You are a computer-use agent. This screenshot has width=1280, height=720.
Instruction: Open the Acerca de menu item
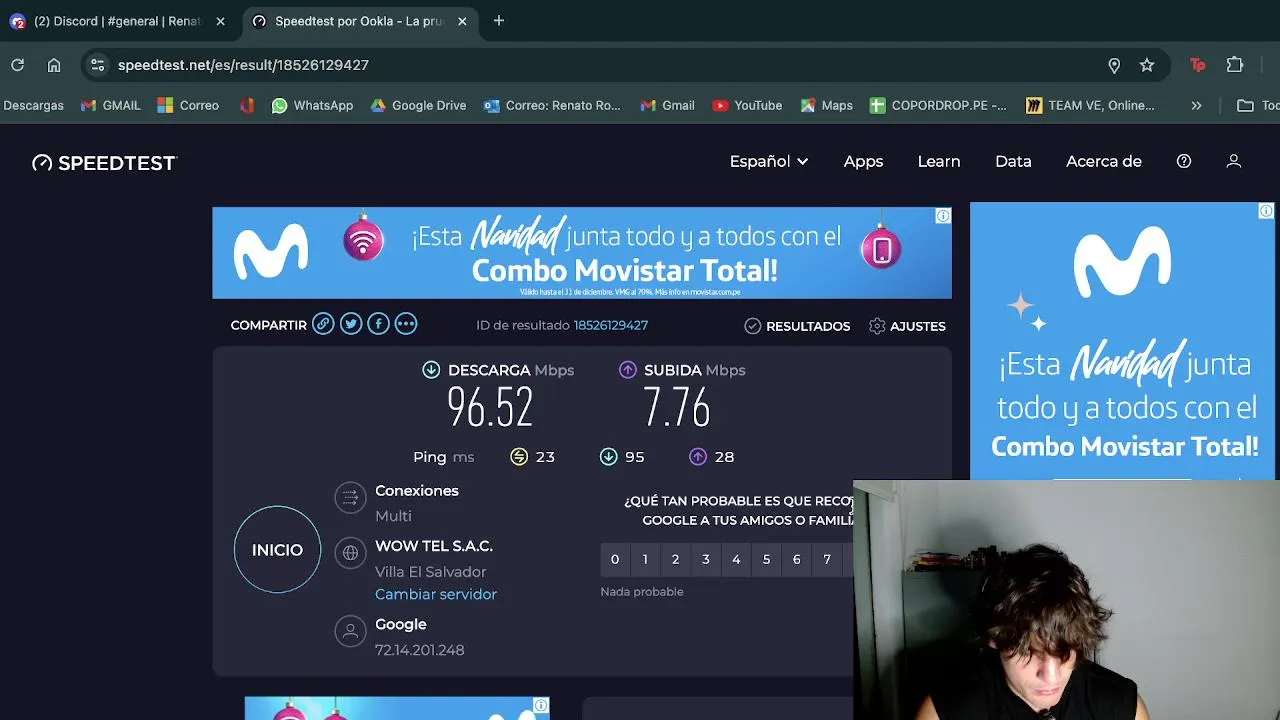tap(1104, 161)
